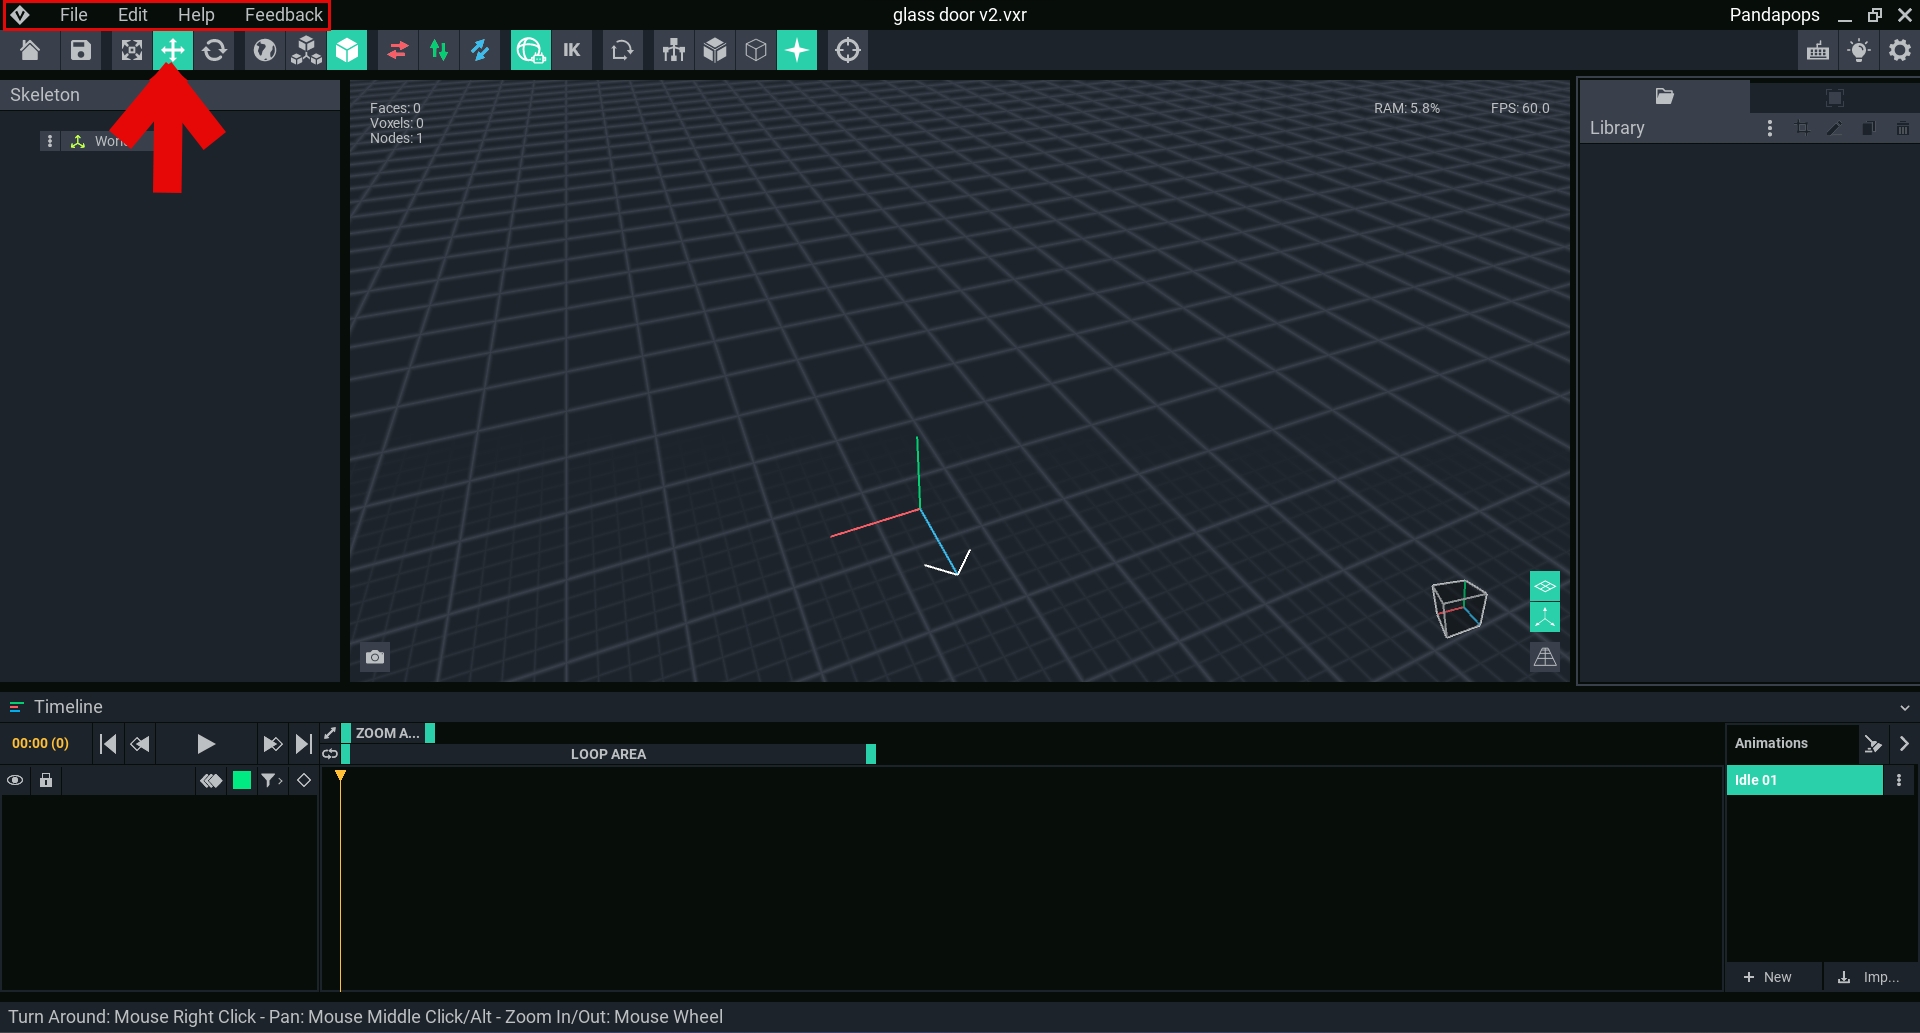
Task: Collapse the Timeline panel with the chevron
Action: pos(1904,708)
